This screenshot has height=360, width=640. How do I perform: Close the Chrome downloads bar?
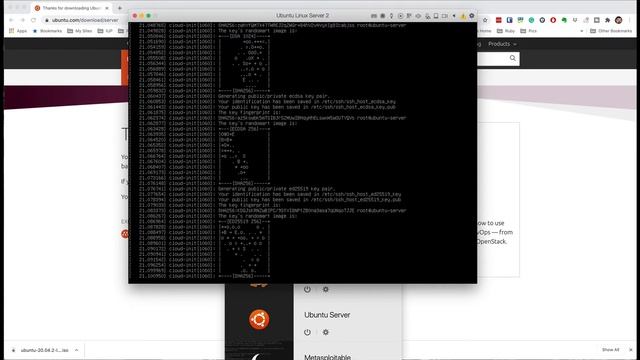(x=631, y=350)
